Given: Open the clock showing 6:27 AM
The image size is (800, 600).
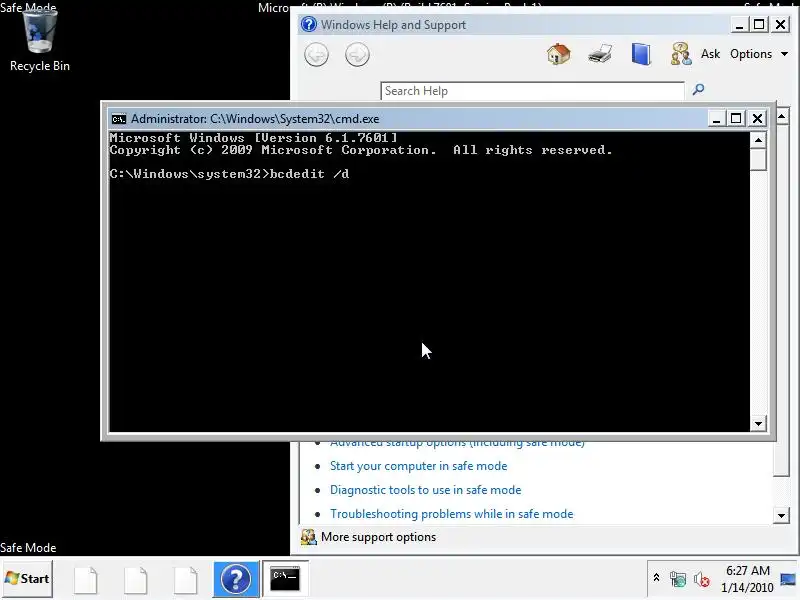Looking at the screenshot, I should pyautogui.click(x=747, y=579).
